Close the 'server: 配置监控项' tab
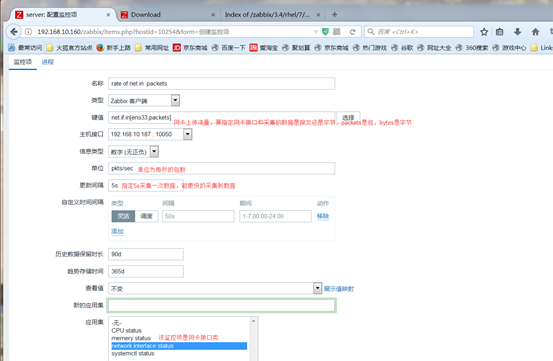 click(108, 15)
